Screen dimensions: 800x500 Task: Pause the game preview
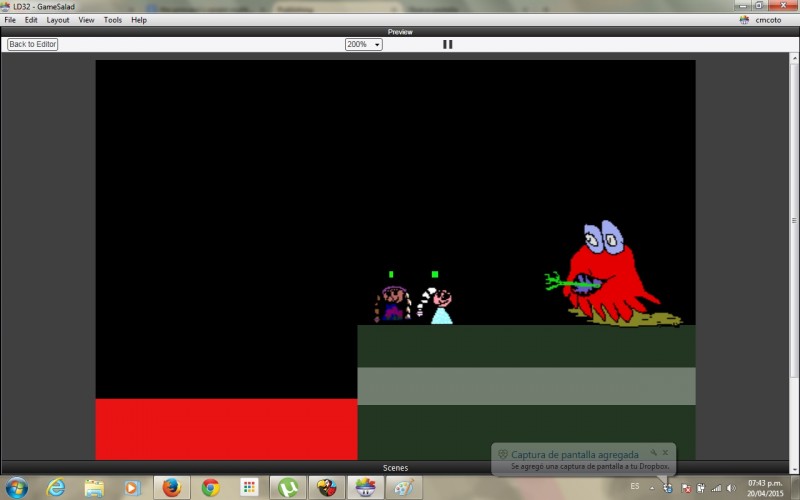[x=447, y=44]
